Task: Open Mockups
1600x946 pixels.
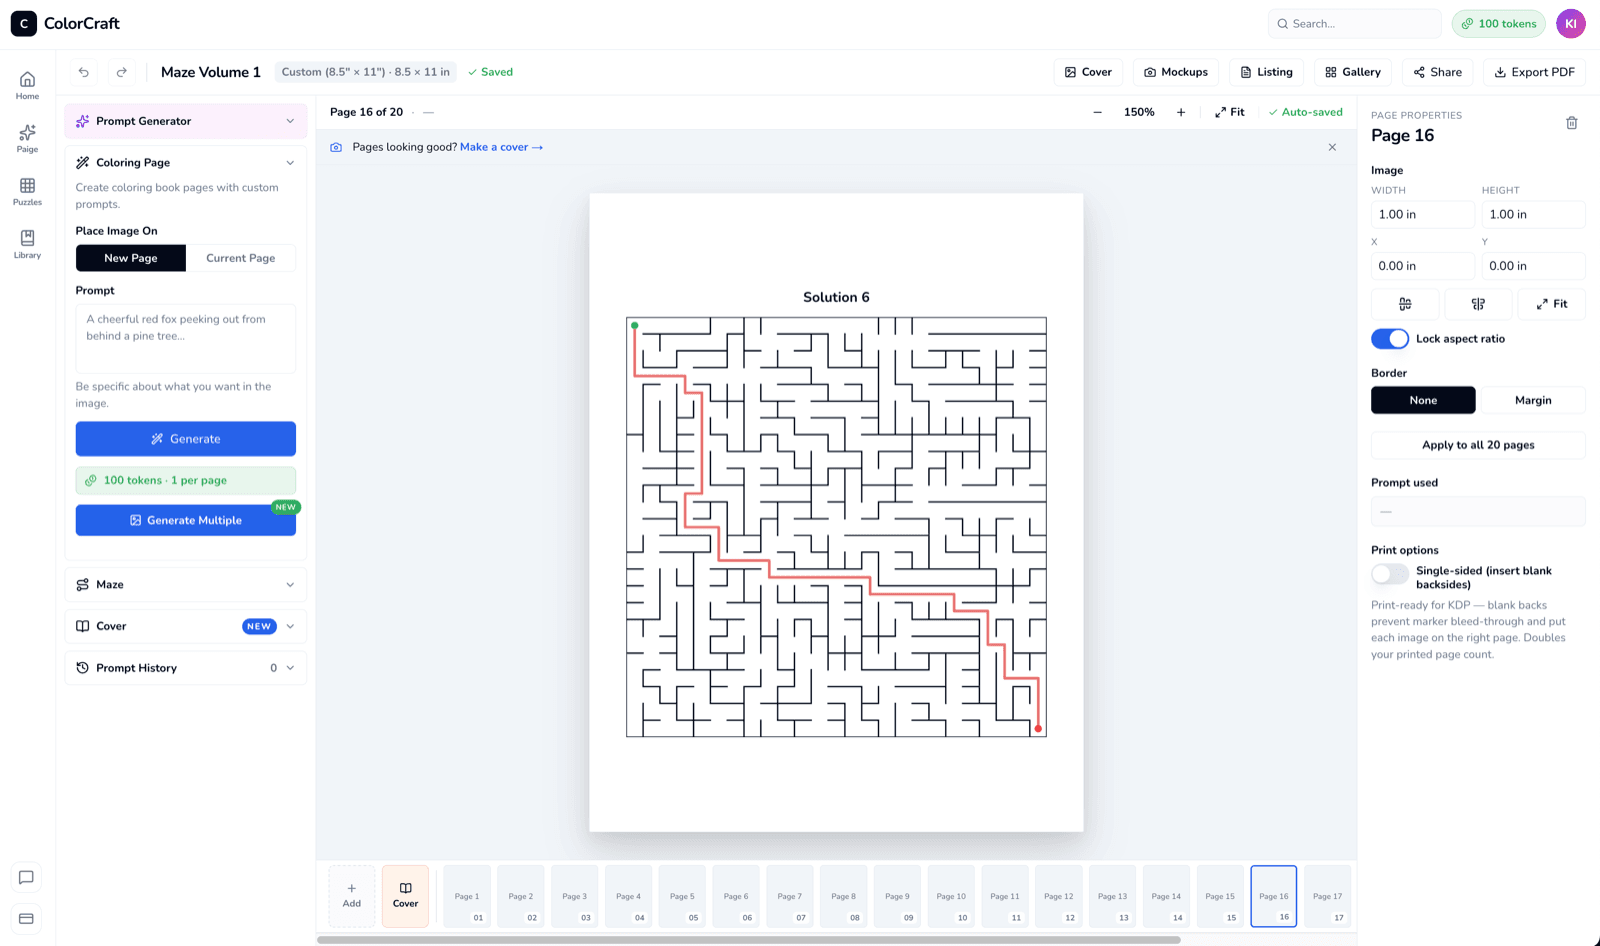Action: (x=1176, y=72)
